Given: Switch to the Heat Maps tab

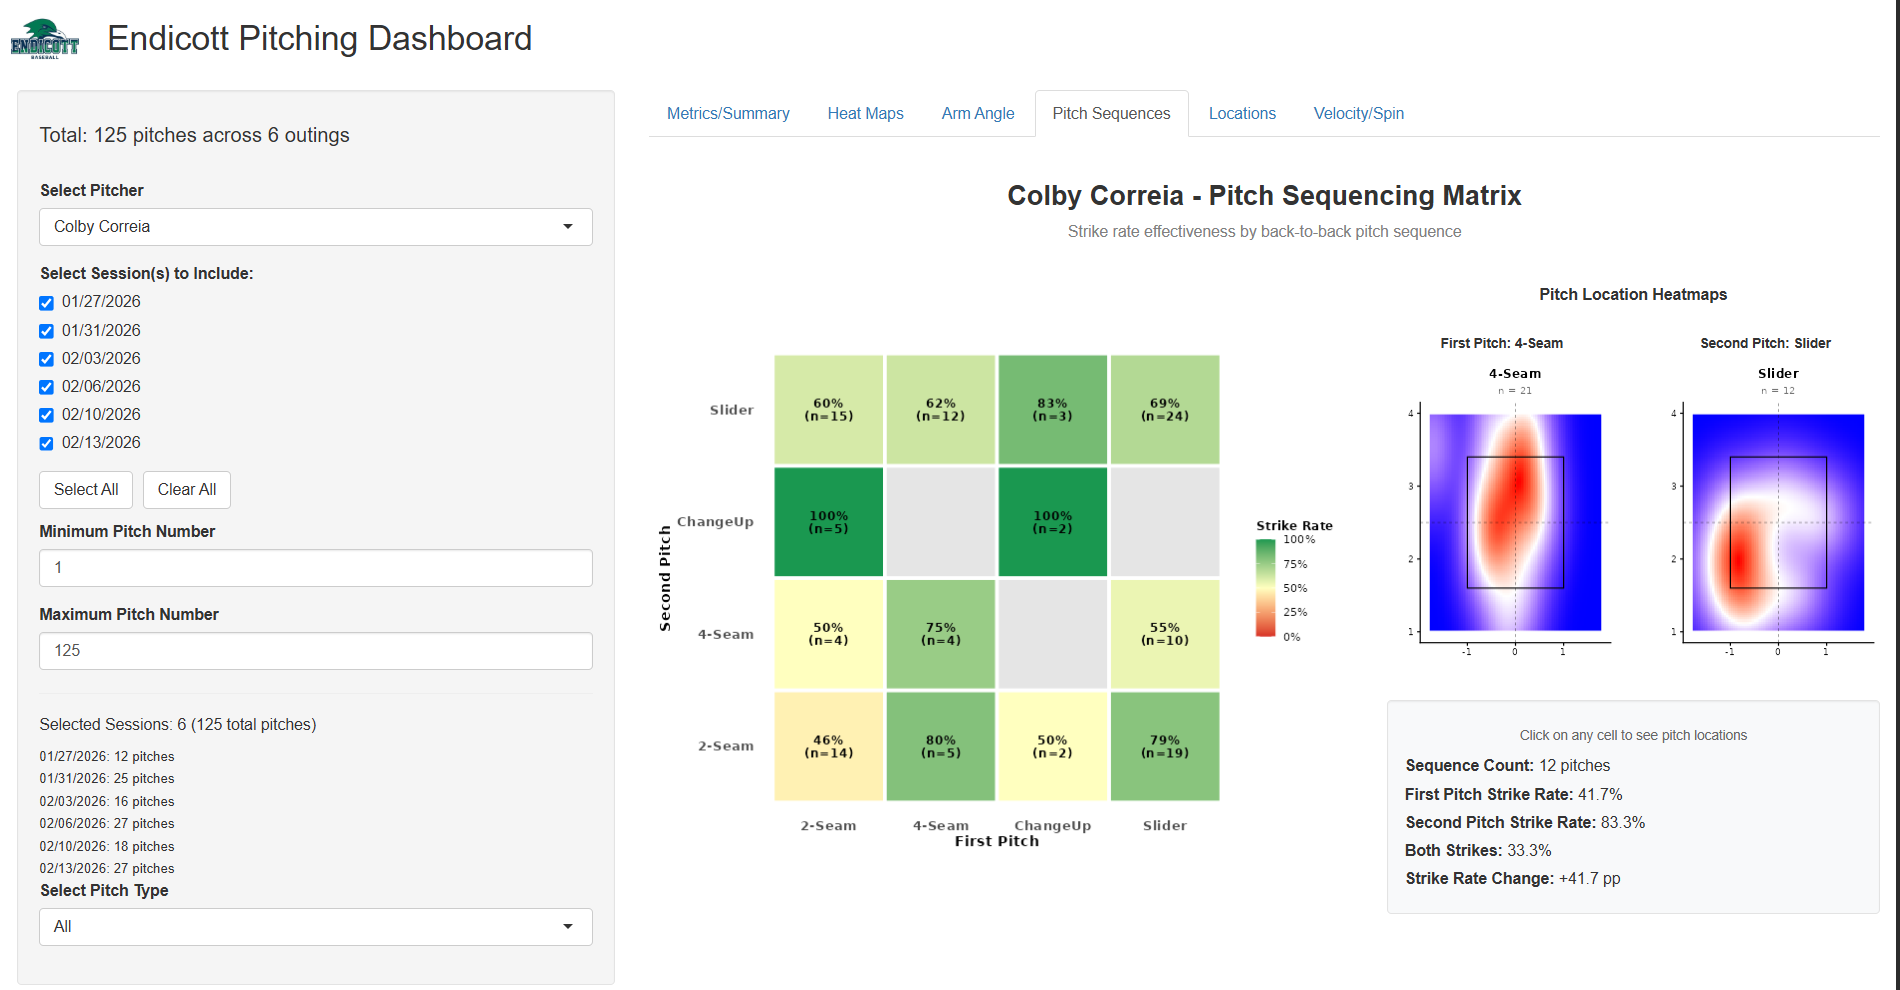Looking at the screenshot, I should (865, 114).
